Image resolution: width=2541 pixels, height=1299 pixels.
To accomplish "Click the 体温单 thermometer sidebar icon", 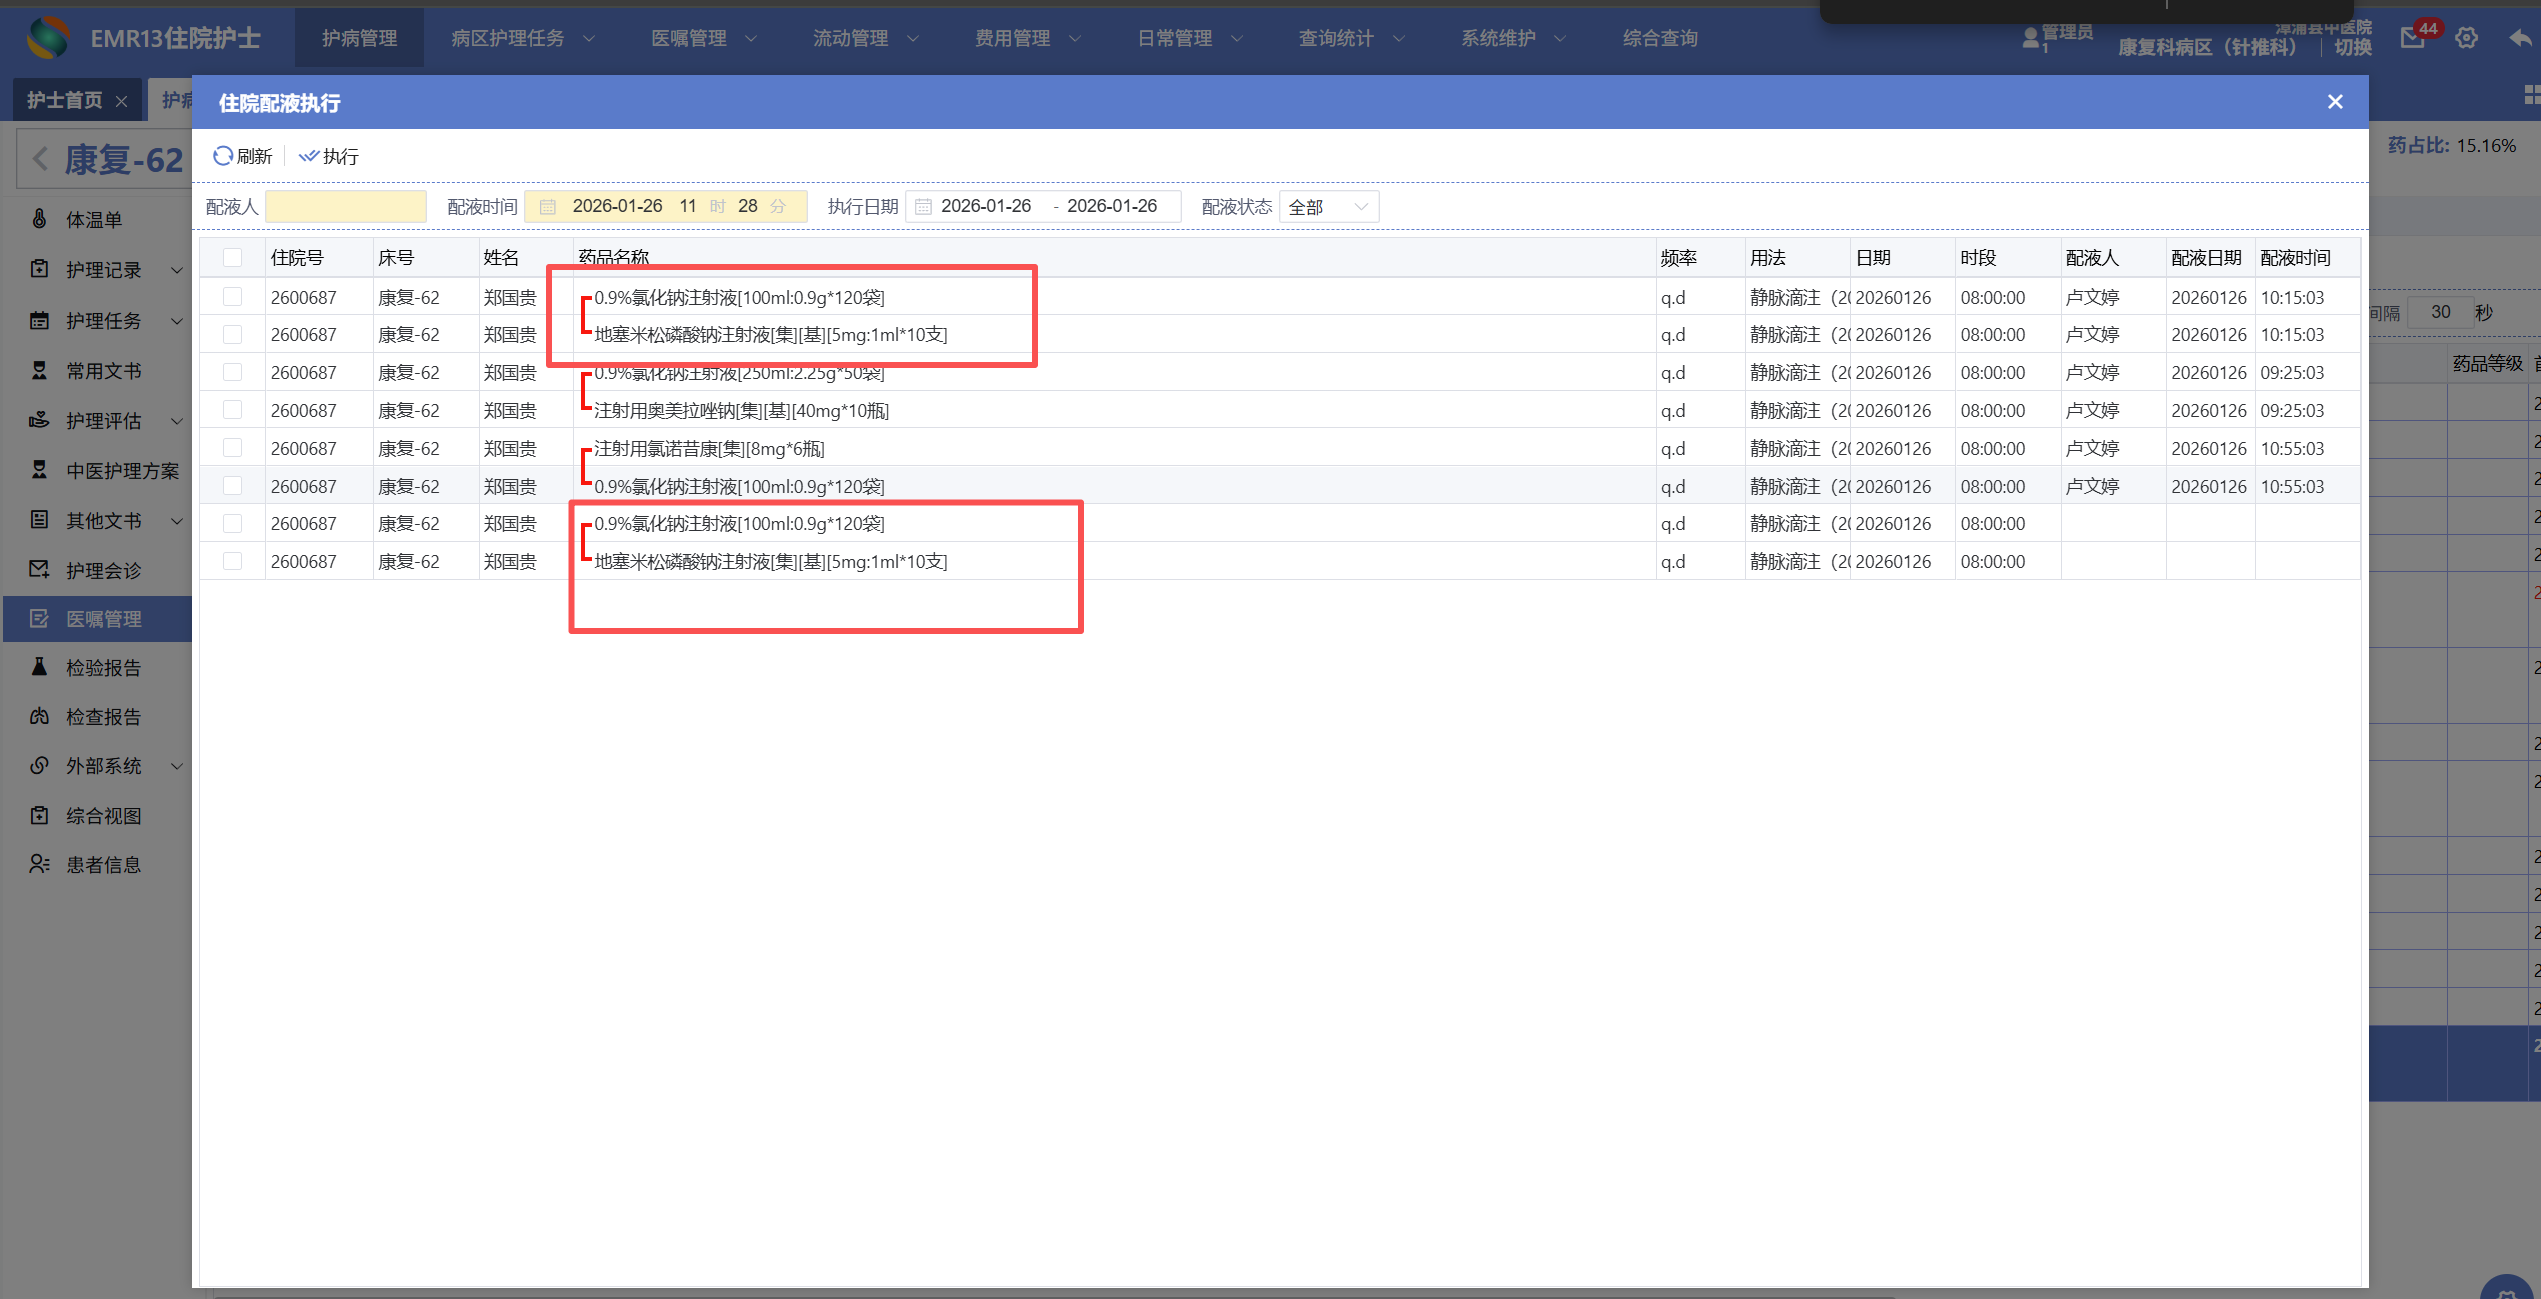I will [40, 219].
